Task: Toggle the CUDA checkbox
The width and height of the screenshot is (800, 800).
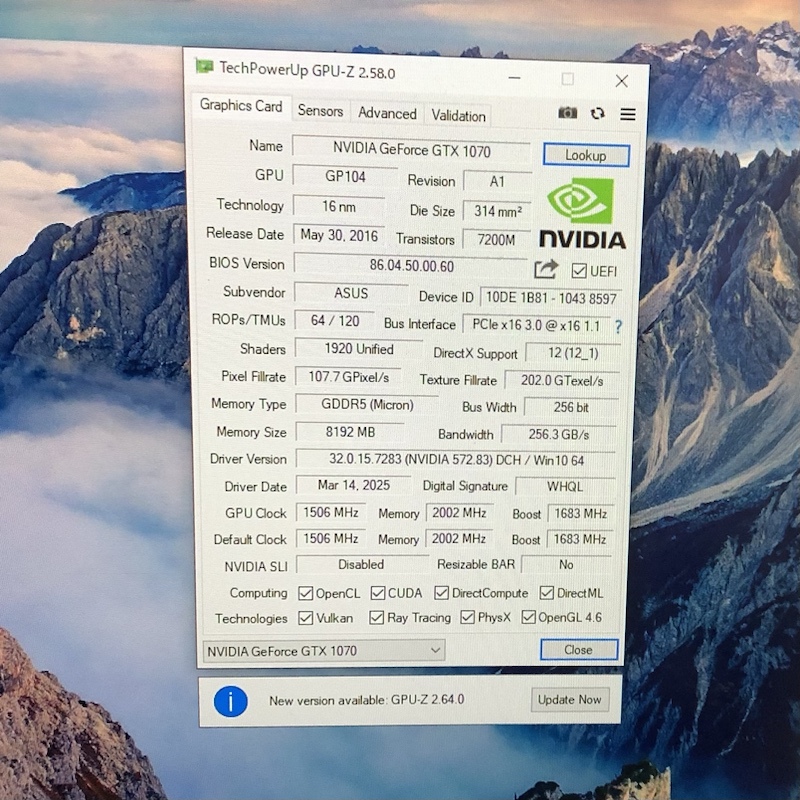Action: point(378,593)
